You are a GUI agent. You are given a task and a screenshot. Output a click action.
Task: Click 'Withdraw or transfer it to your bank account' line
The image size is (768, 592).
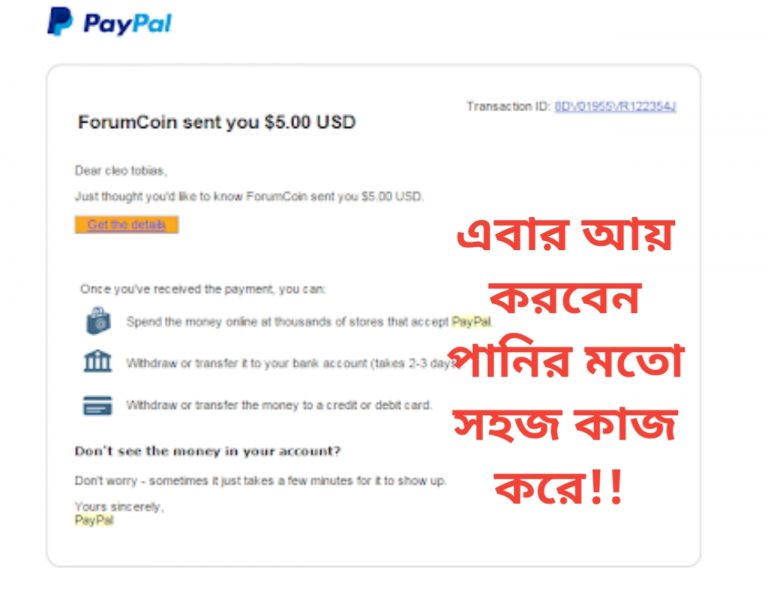(x=292, y=363)
